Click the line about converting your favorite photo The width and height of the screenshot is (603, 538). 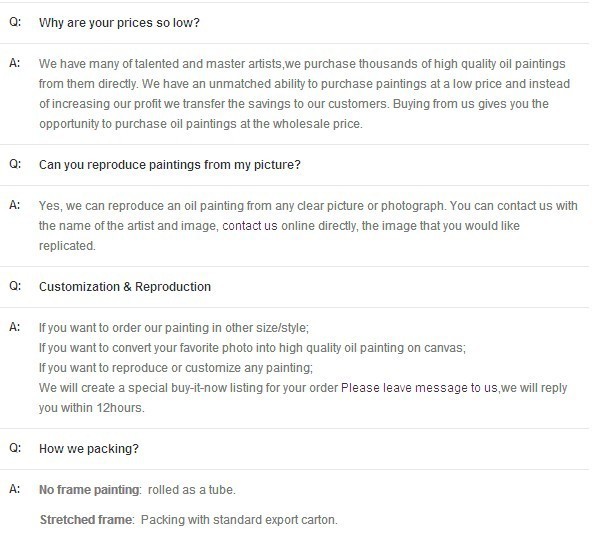(252, 347)
